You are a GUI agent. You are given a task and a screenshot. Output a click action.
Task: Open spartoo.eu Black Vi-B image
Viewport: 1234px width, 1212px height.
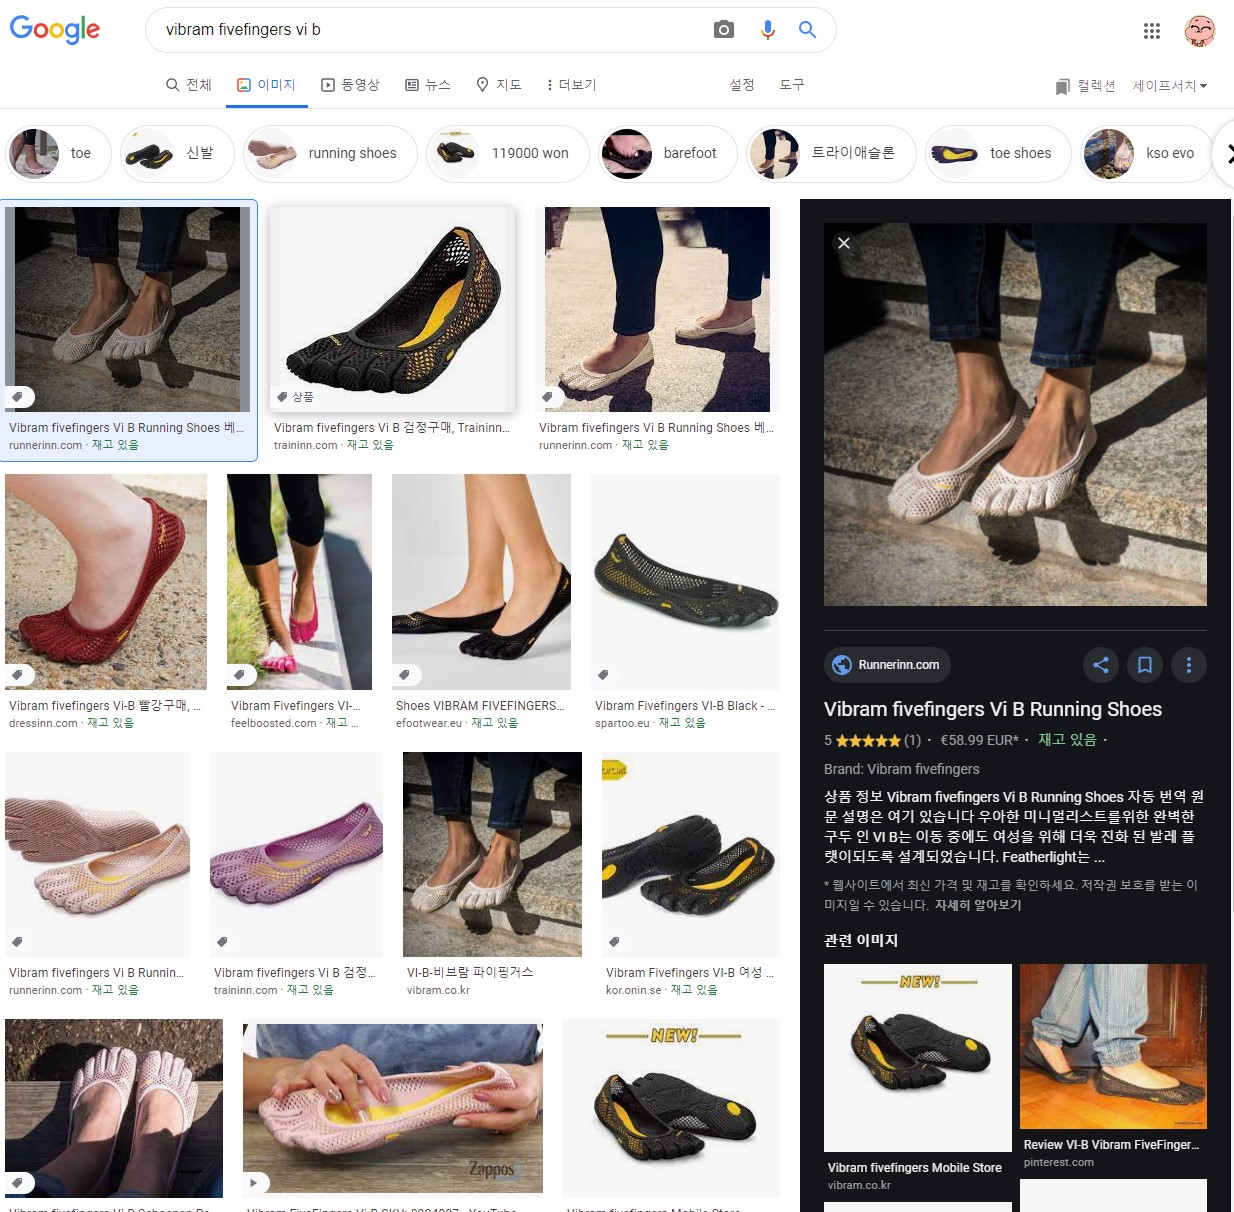685,582
